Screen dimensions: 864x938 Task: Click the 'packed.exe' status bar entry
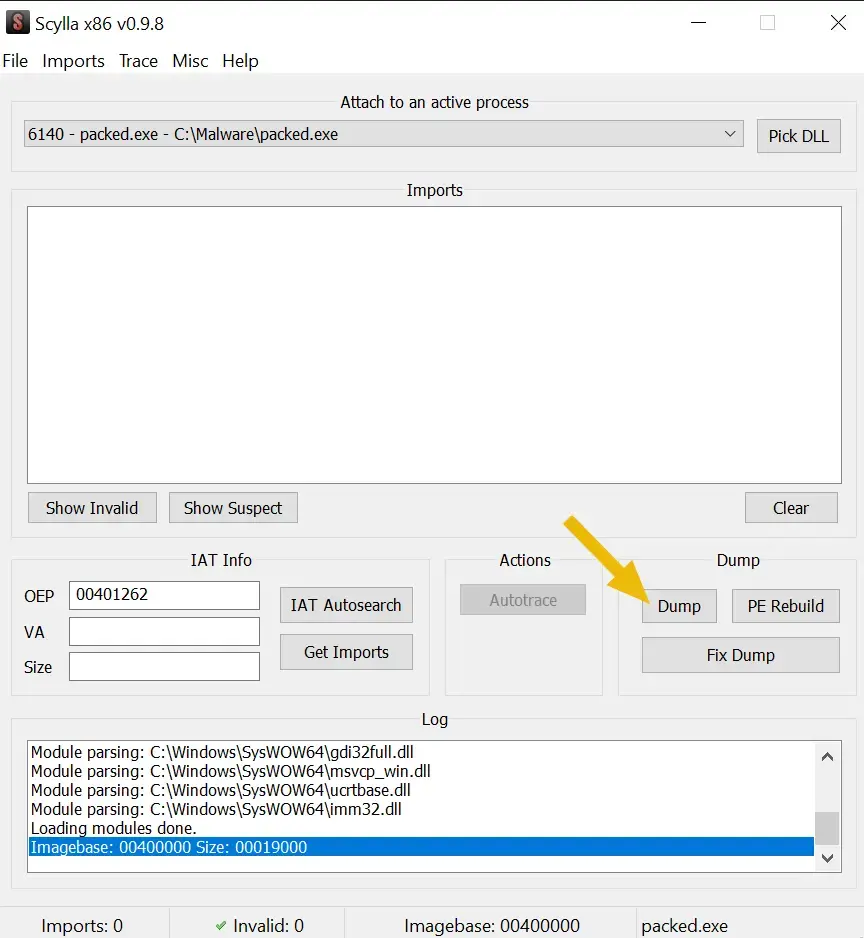point(684,926)
